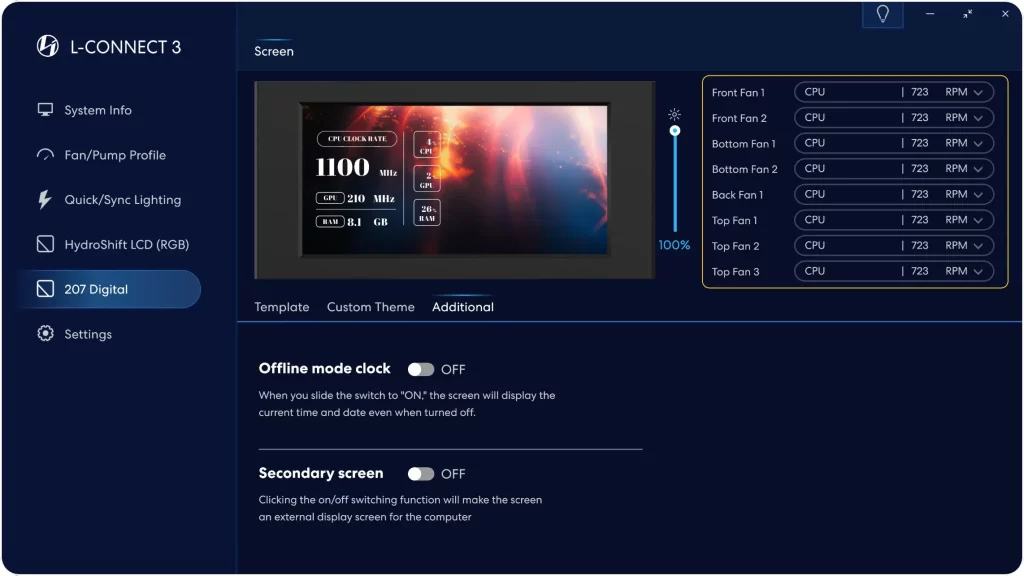Click the Front Fan 2 label

739,118
